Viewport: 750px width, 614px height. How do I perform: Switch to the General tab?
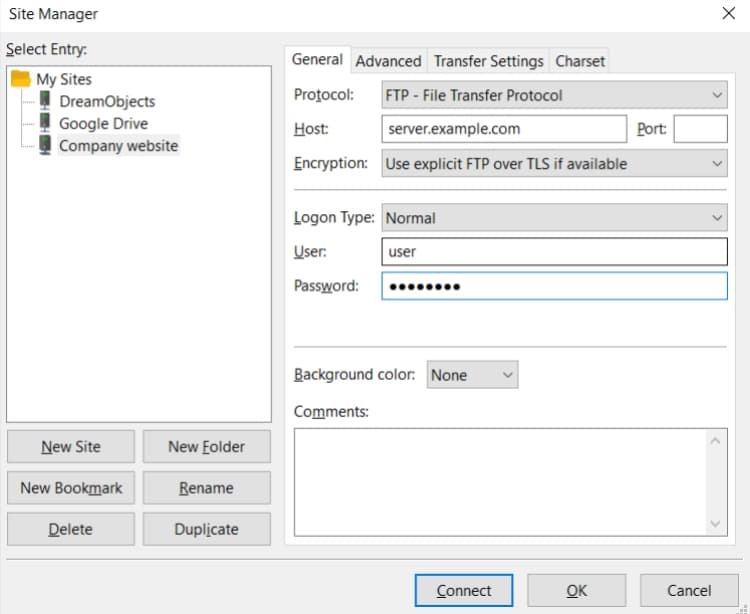pos(318,59)
